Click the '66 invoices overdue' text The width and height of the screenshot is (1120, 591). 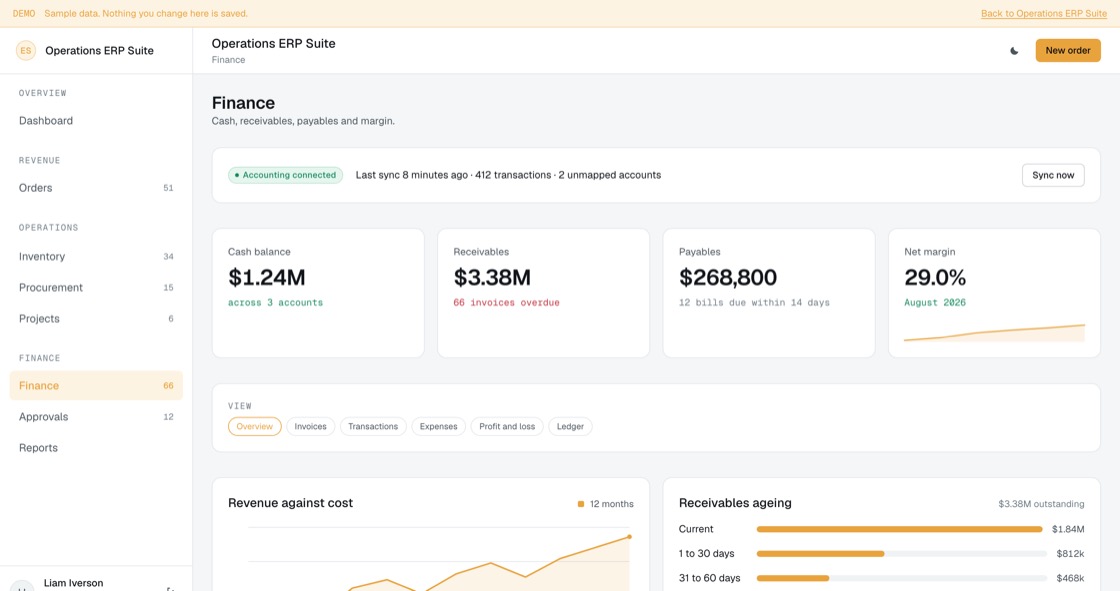coord(506,303)
